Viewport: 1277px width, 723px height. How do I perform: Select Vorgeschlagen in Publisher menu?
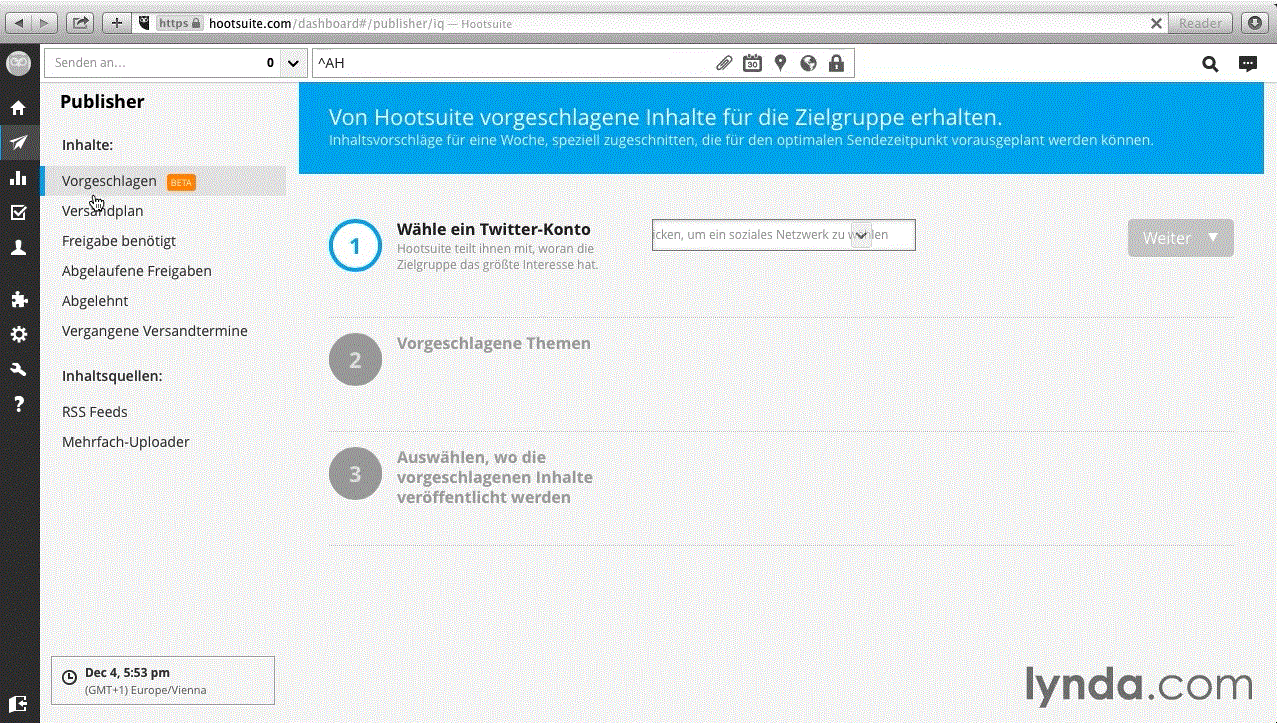point(109,181)
